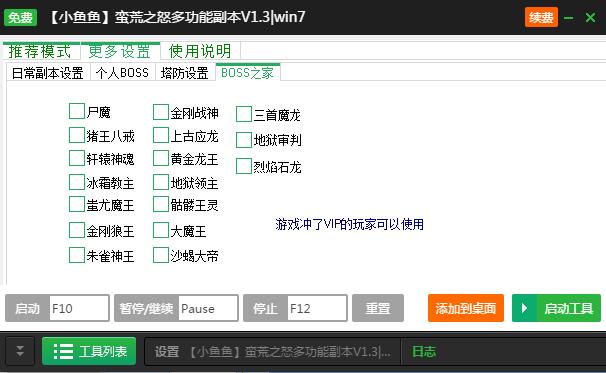Switch to the 推荐模式 tab
Viewport: 606px width, 373px height.
click(40, 51)
